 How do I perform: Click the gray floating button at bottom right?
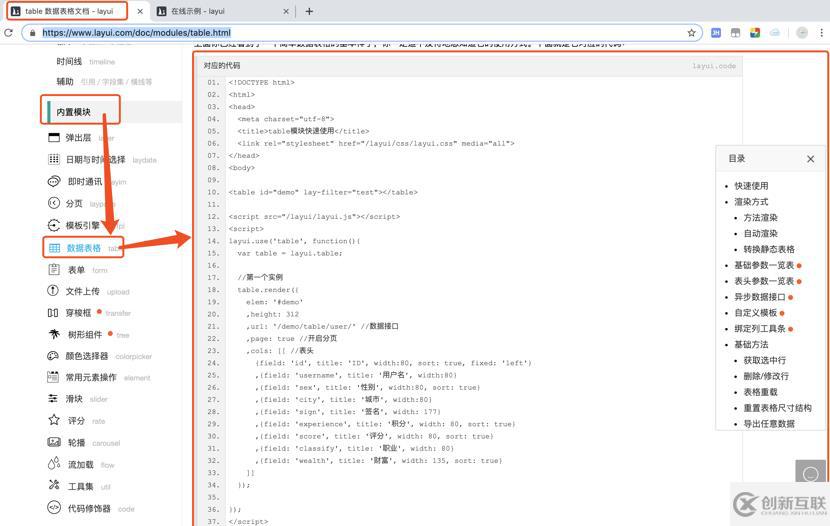pyautogui.click(x=810, y=473)
